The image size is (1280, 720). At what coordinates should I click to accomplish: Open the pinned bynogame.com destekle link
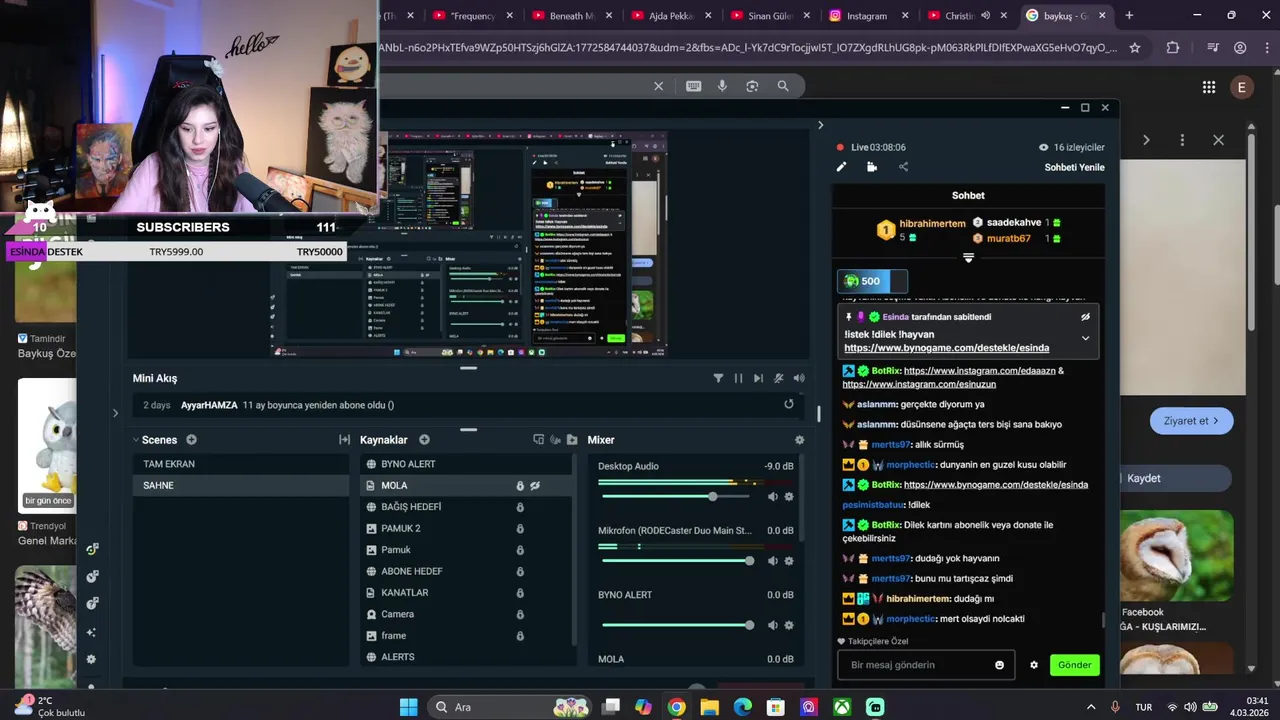pos(946,348)
